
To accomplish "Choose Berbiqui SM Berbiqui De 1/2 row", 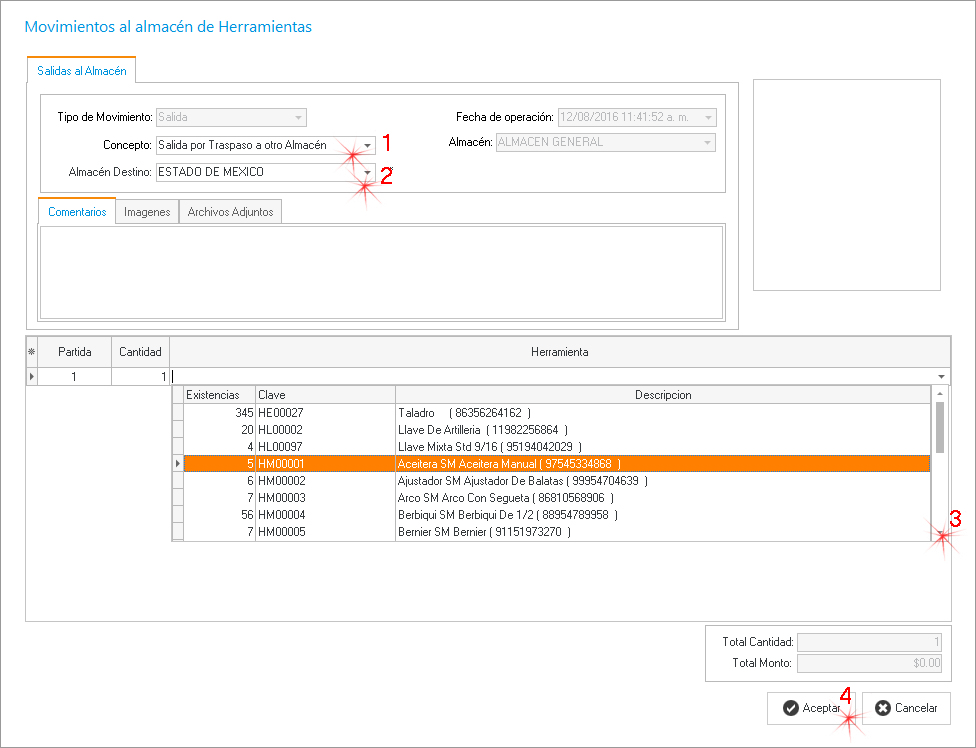I will [550, 514].
